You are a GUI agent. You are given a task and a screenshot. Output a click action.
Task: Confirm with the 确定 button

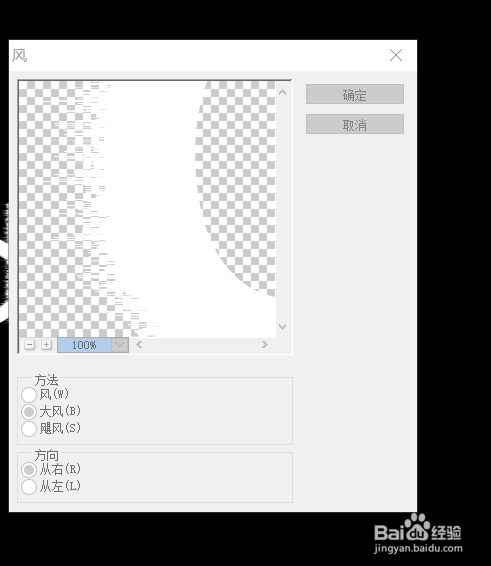[355, 94]
